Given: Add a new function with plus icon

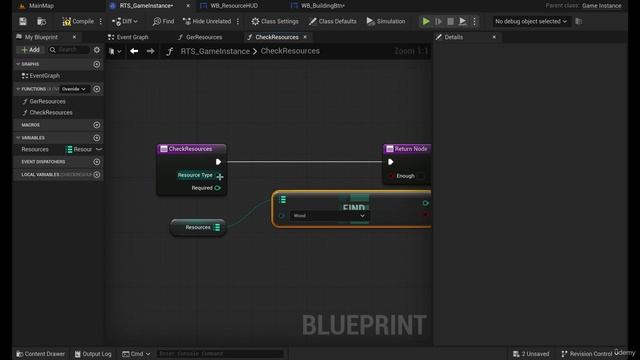Looking at the screenshot, I should [97, 89].
